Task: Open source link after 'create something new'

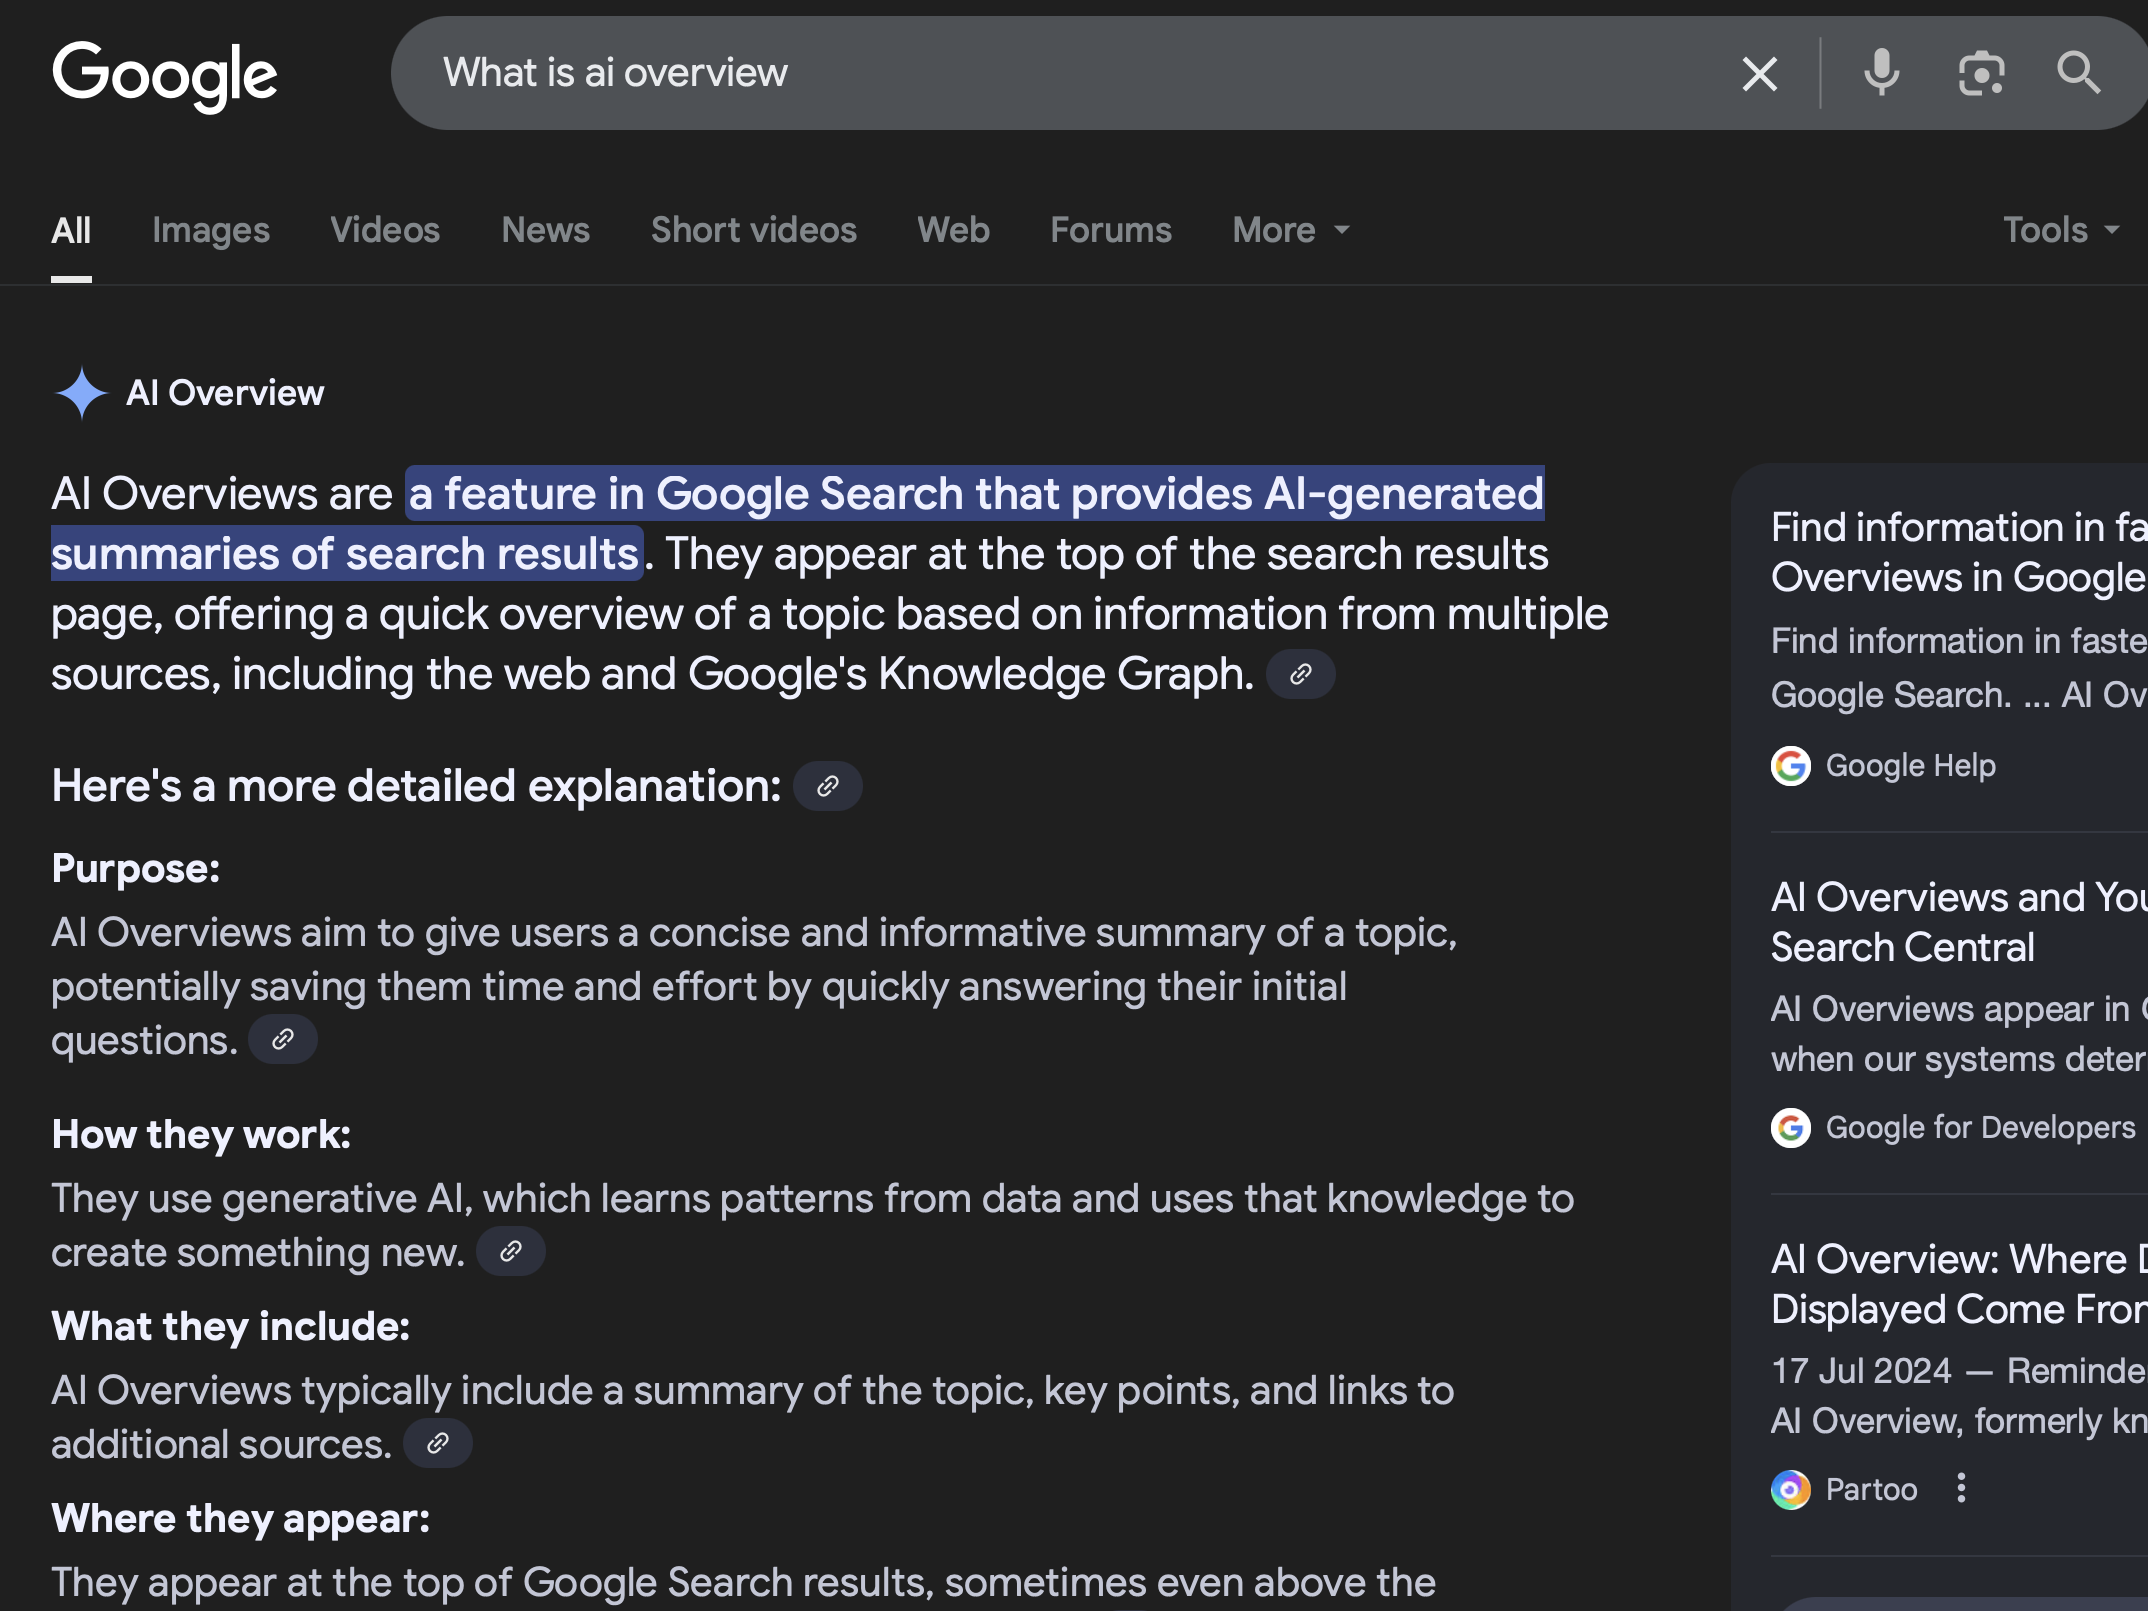Action: (x=511, y=1252)
